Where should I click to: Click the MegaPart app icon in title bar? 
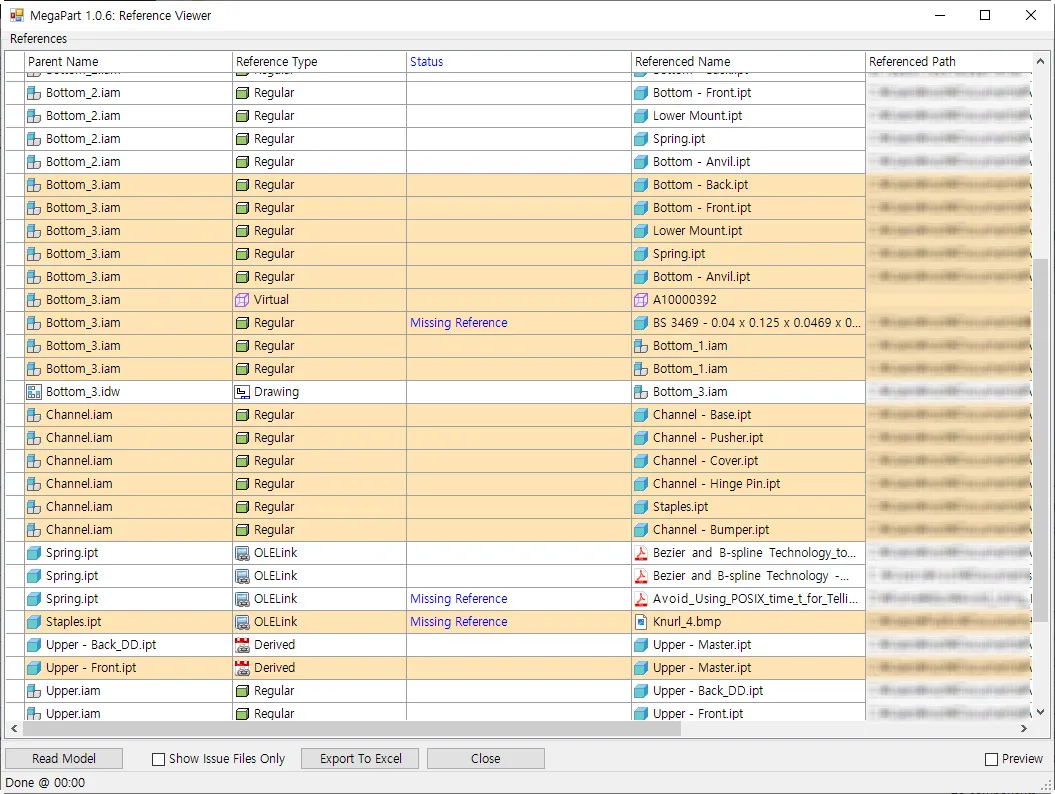point(16,15)
